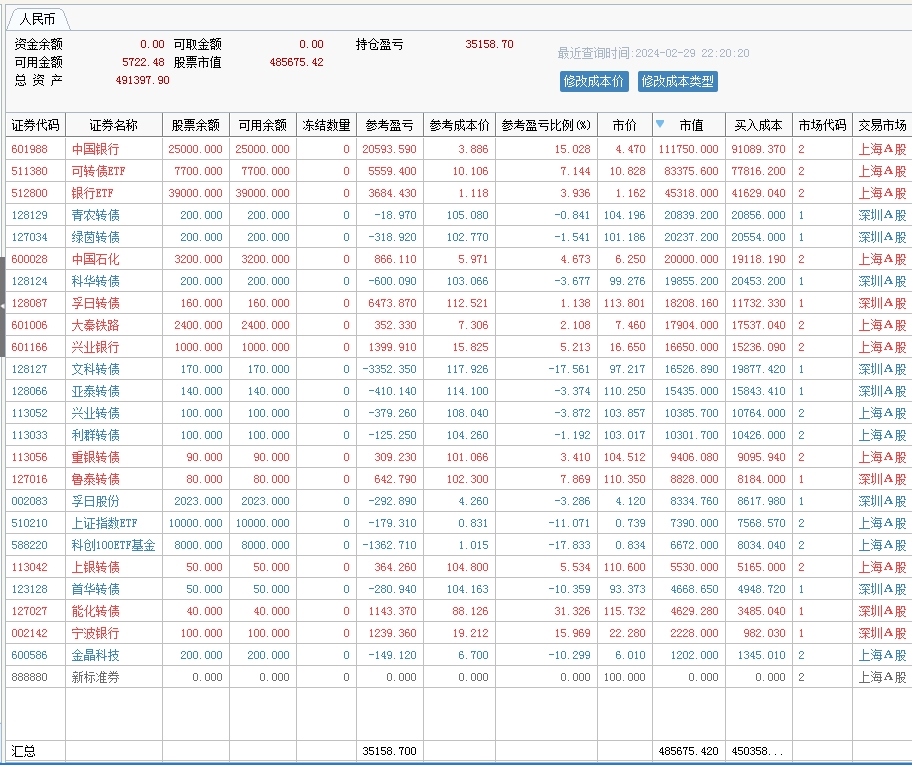Click the 股票余额 column header
The image size is (912, 765).
click(196, 125)
